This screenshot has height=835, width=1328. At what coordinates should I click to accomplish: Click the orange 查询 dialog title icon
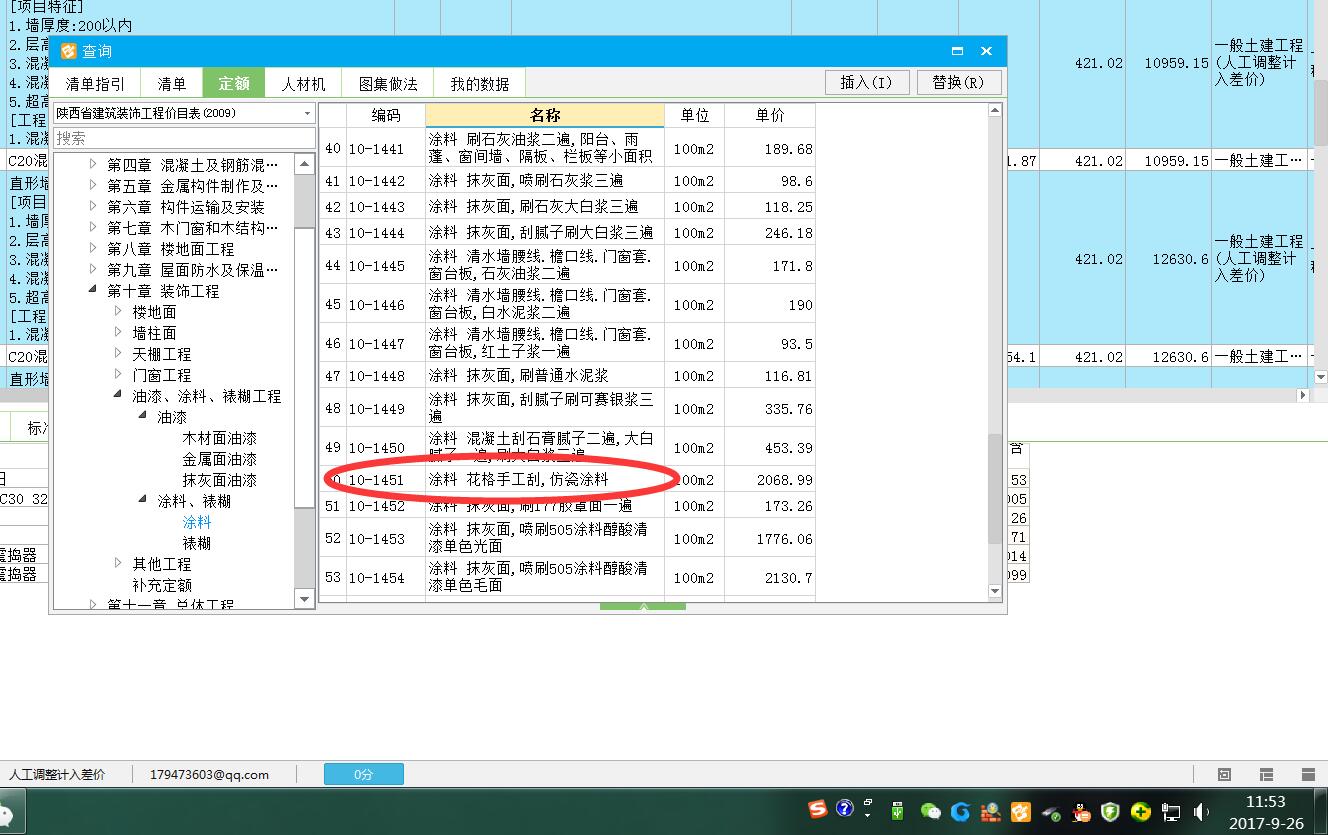pos(68,50)
